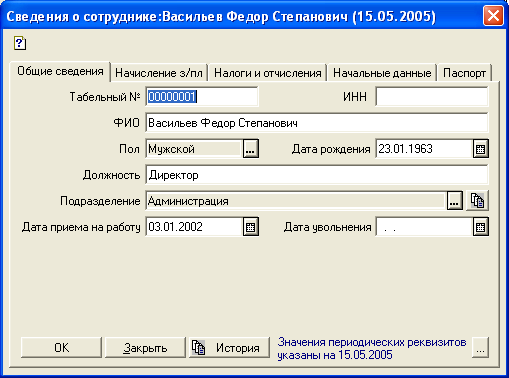Focus the Табельный № field
Image resolution: width=509 pixels, height=378 pixels.
click(202, 97)
